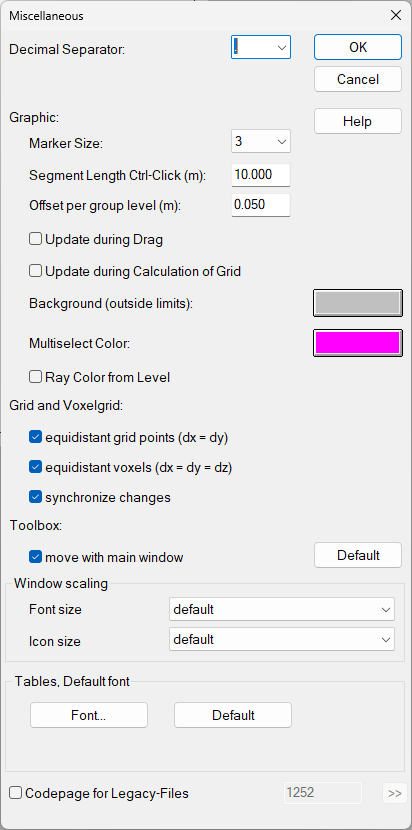The image size is (412, 830).
Task: Click the gray Background color swatch
Action: click(x=358, y=303)
